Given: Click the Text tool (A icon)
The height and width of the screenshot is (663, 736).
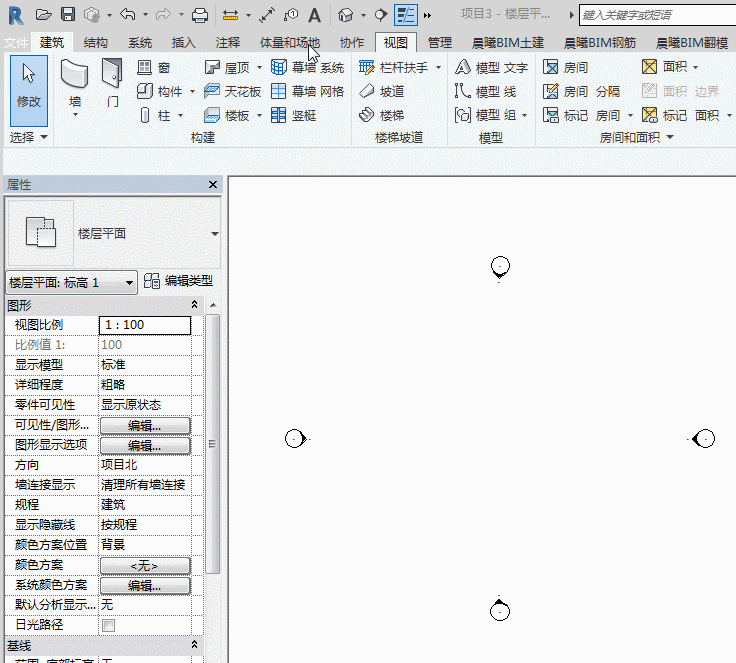Looking at the screenshot, I should 314,15.
